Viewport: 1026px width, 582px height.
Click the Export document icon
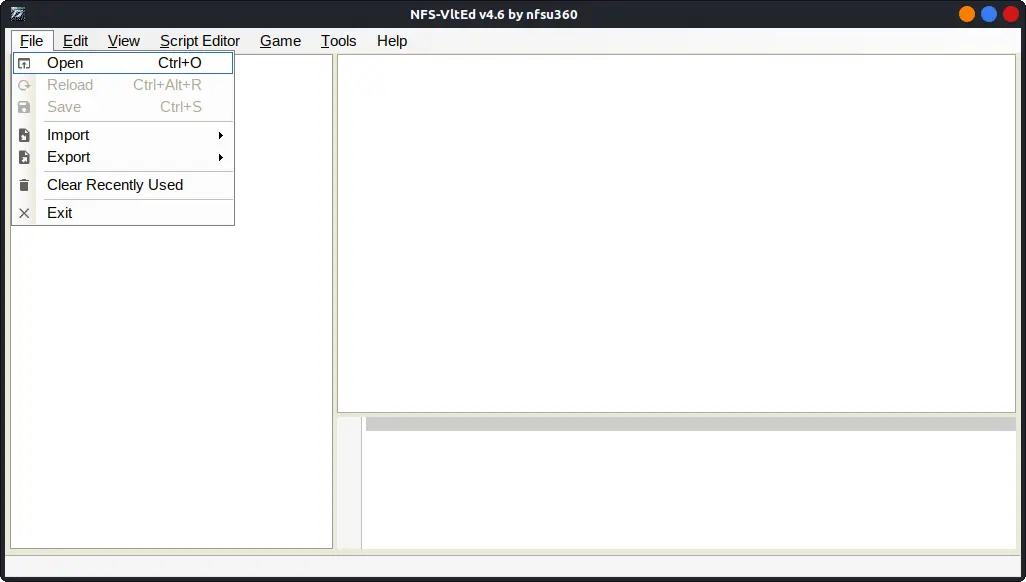(24, 158)
